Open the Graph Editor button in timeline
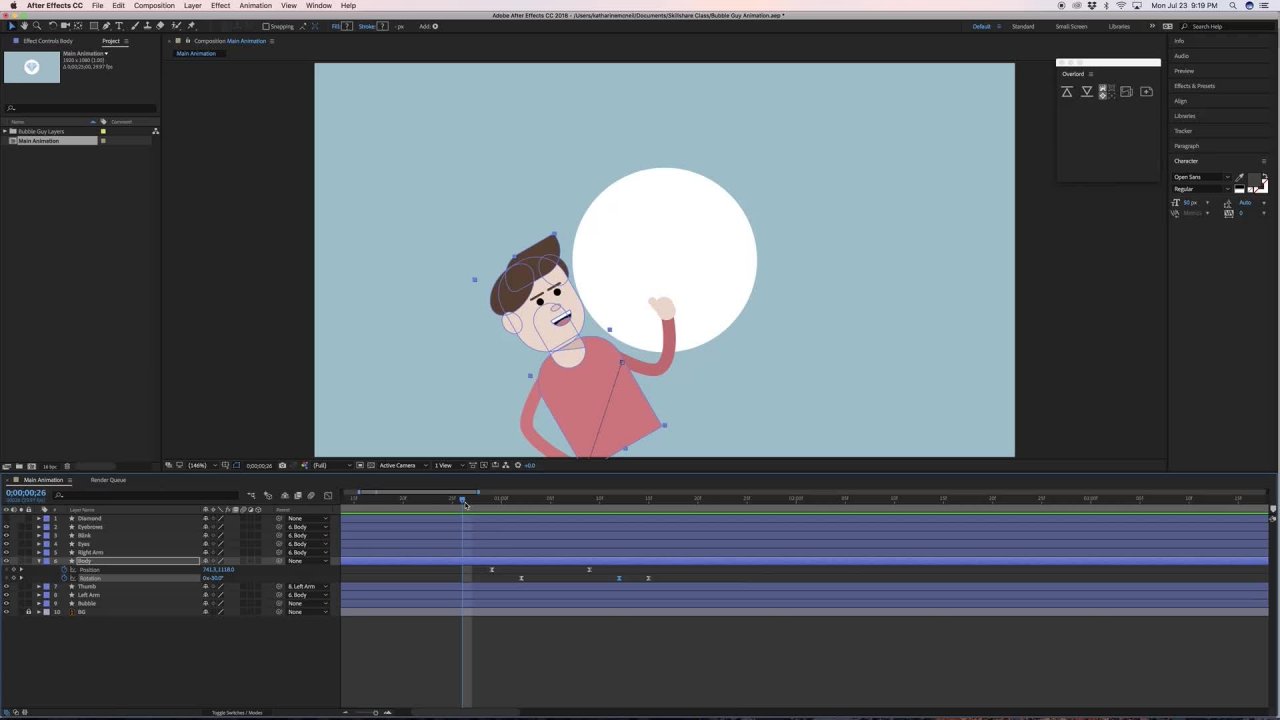 click(327, 496)
